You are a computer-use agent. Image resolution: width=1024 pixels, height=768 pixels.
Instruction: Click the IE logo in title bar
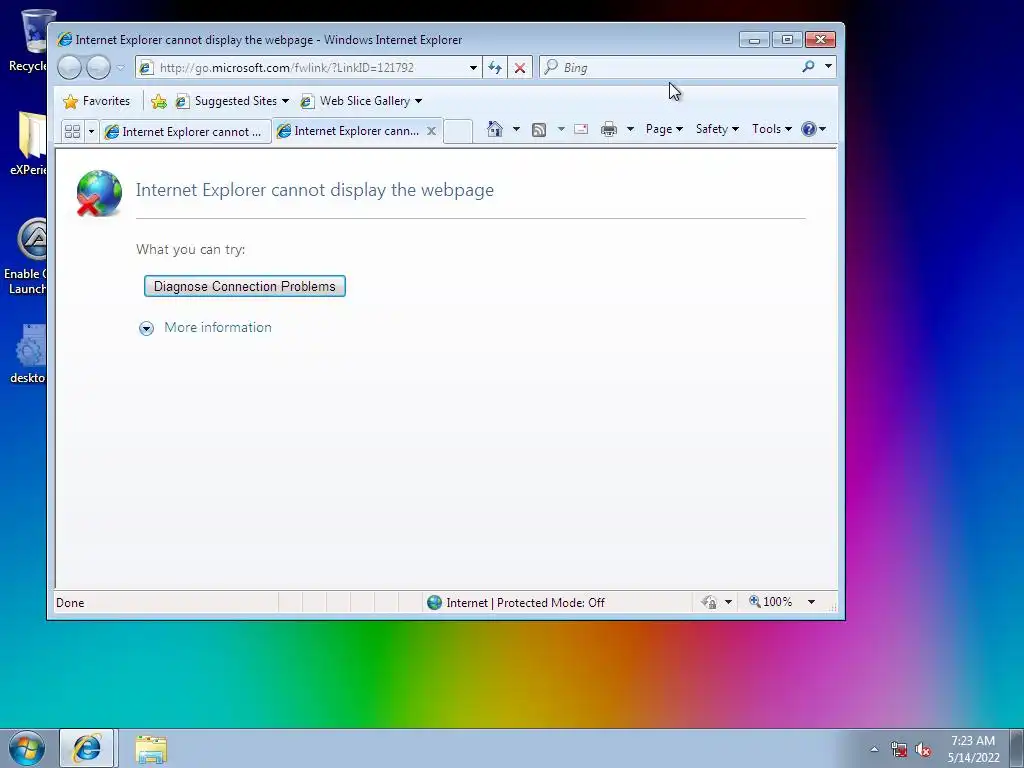(x=64, y=39)
